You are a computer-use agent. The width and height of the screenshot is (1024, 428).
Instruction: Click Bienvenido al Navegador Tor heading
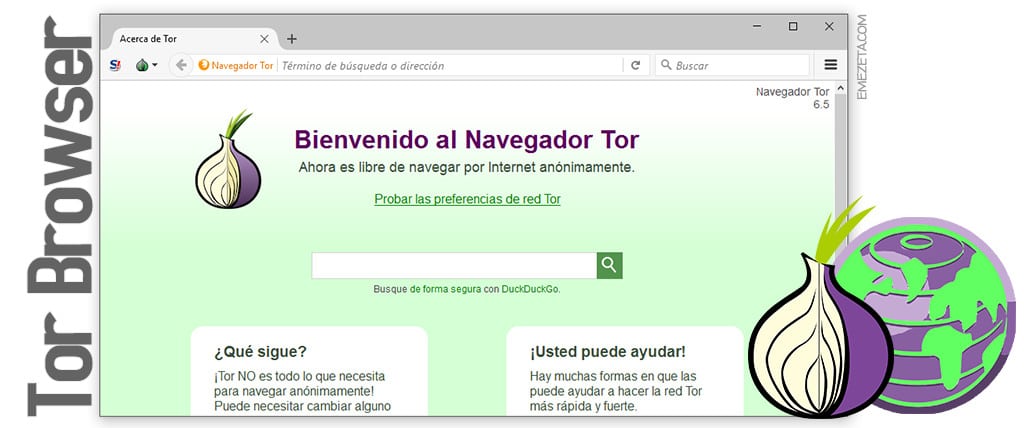(466, 139)
